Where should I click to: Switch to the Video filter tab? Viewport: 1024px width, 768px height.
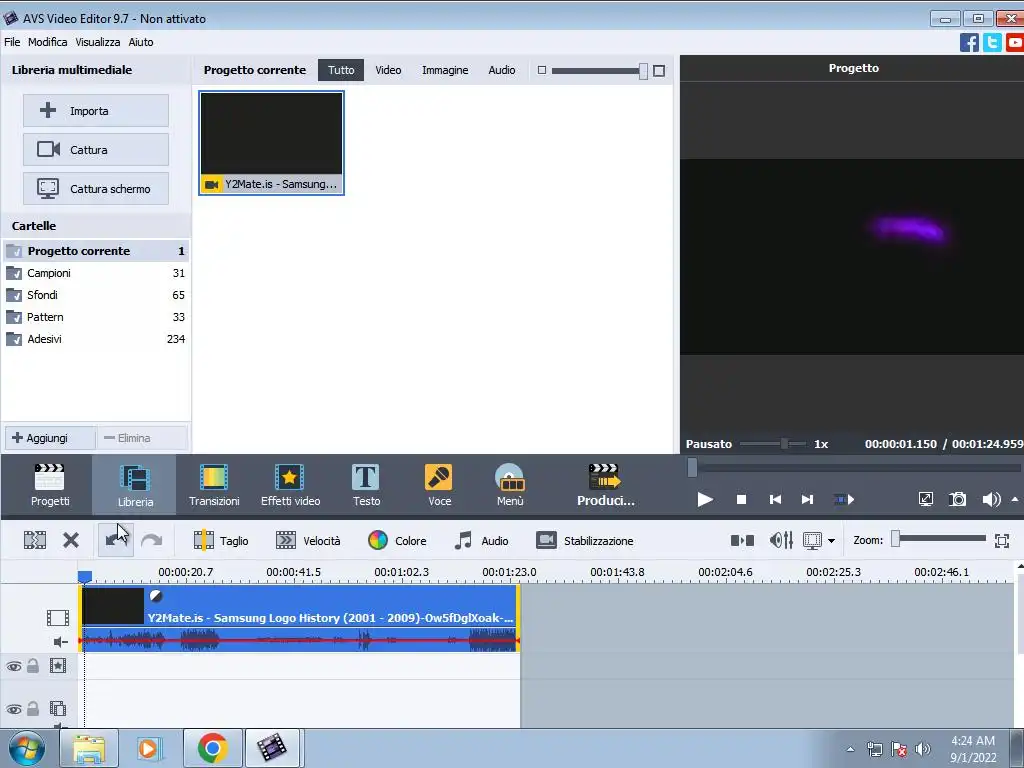click(388, 70)
